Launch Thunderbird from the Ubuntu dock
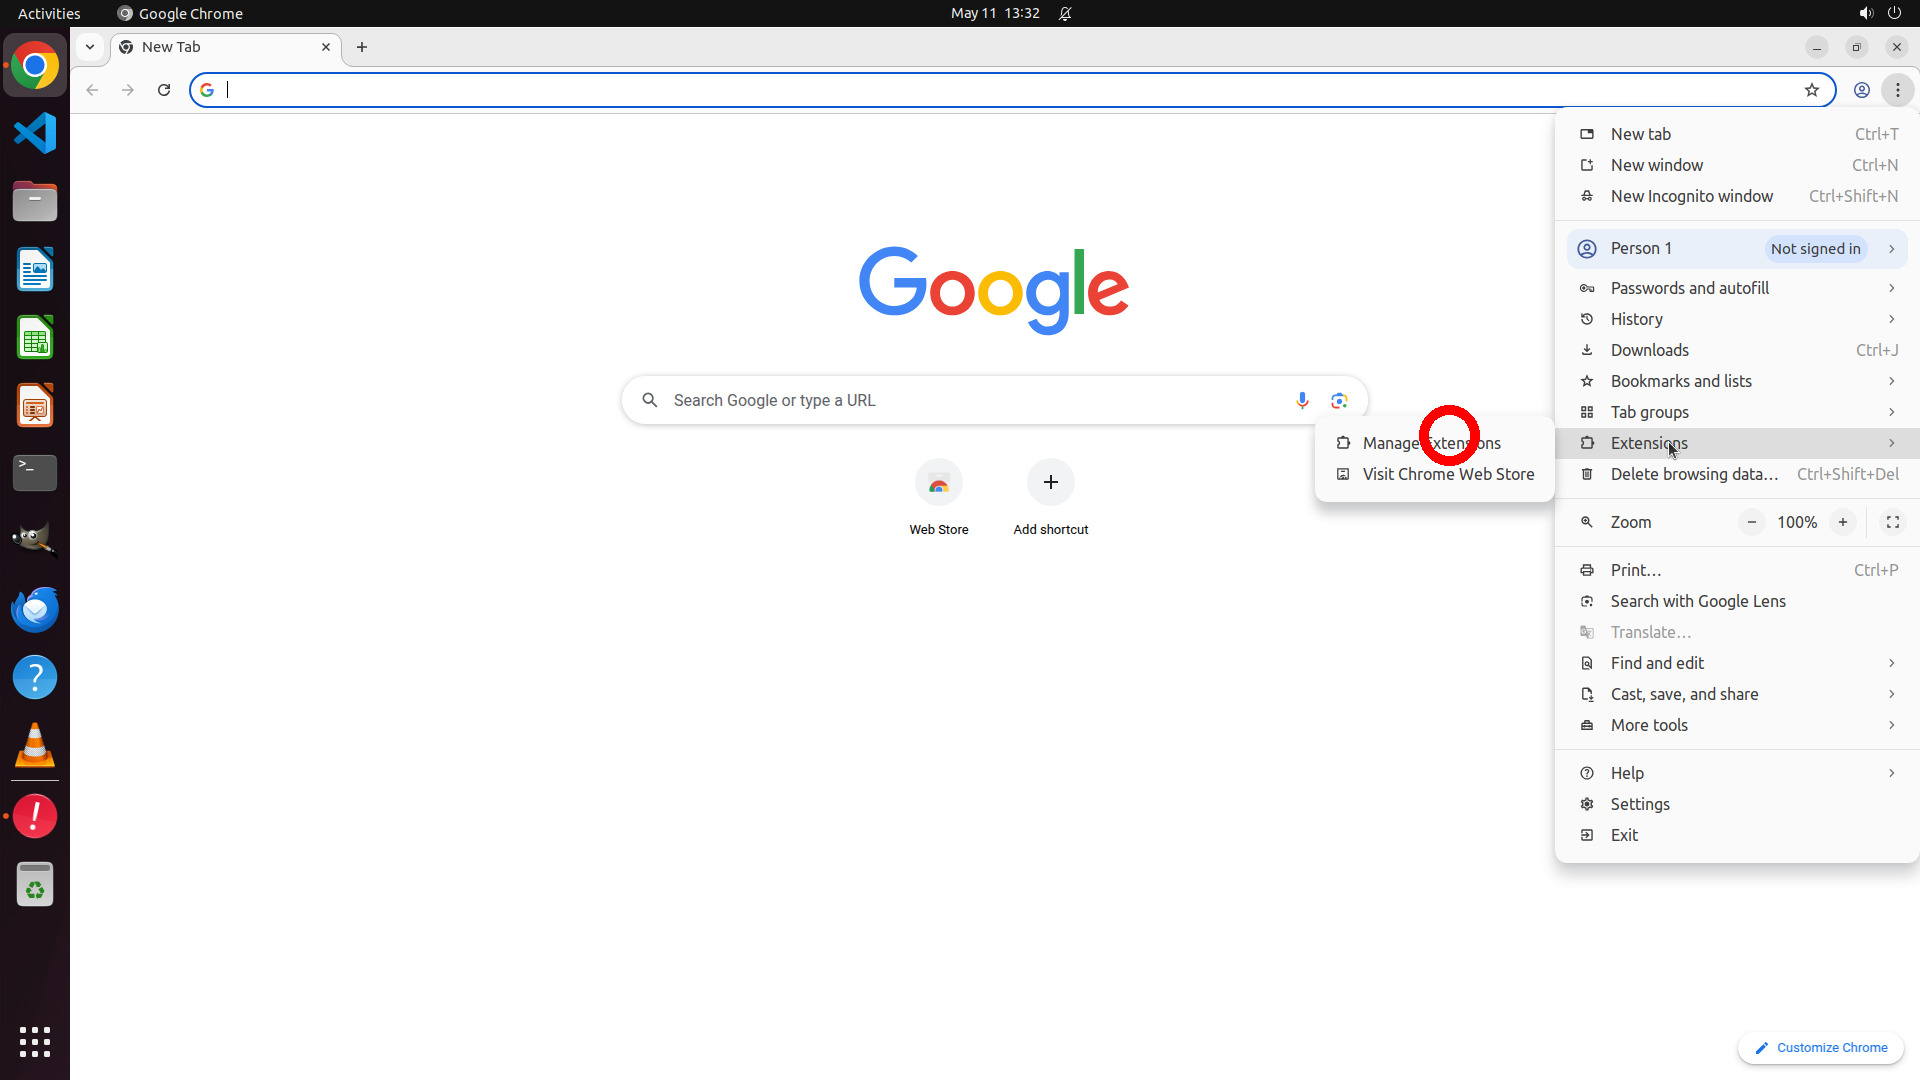The image size is (1920, 1080). pos(35,609)
